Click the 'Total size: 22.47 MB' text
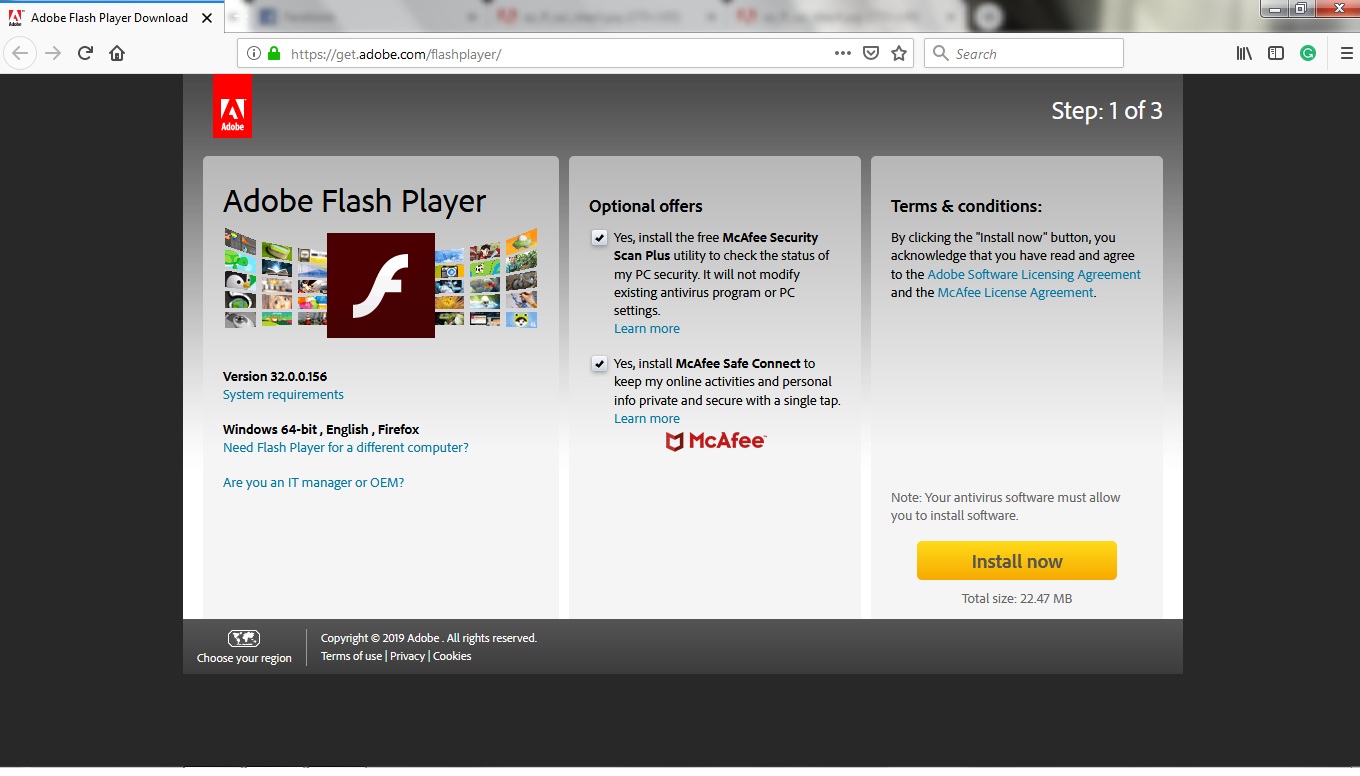The image size is (1360, 776). point(1017,599)
